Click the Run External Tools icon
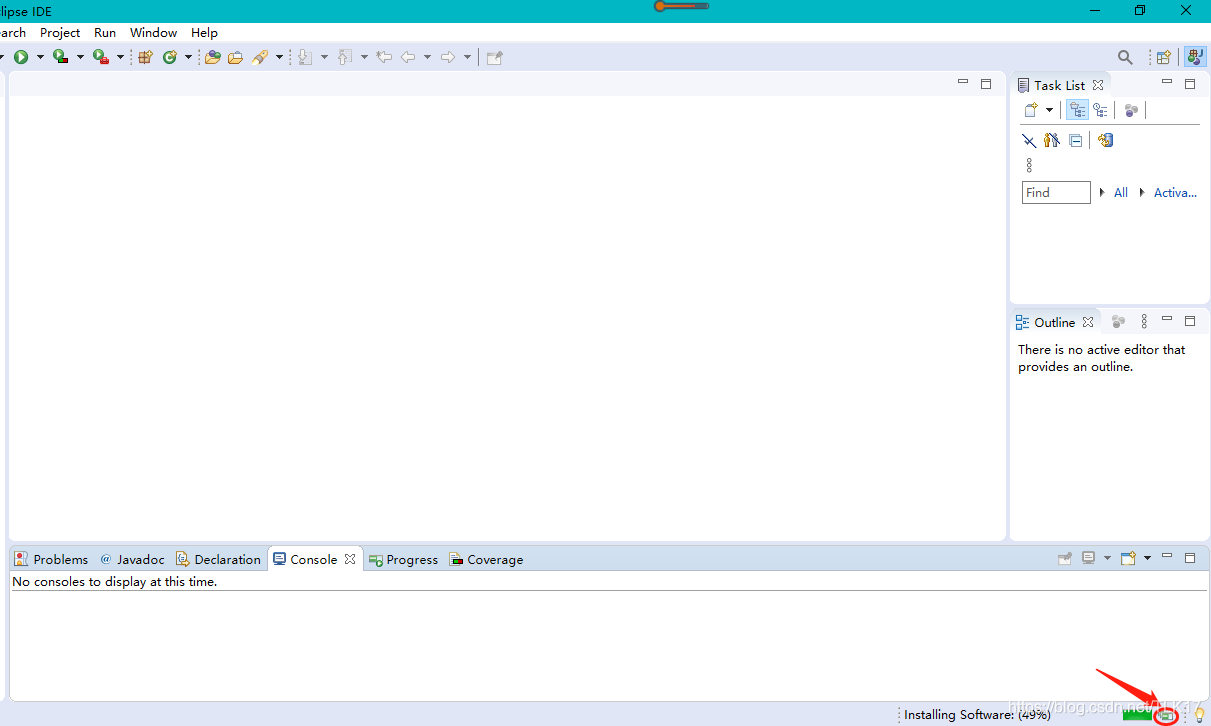Image resolution: width=1211 pixels, height=726 pixels. [x=100, y=57]
